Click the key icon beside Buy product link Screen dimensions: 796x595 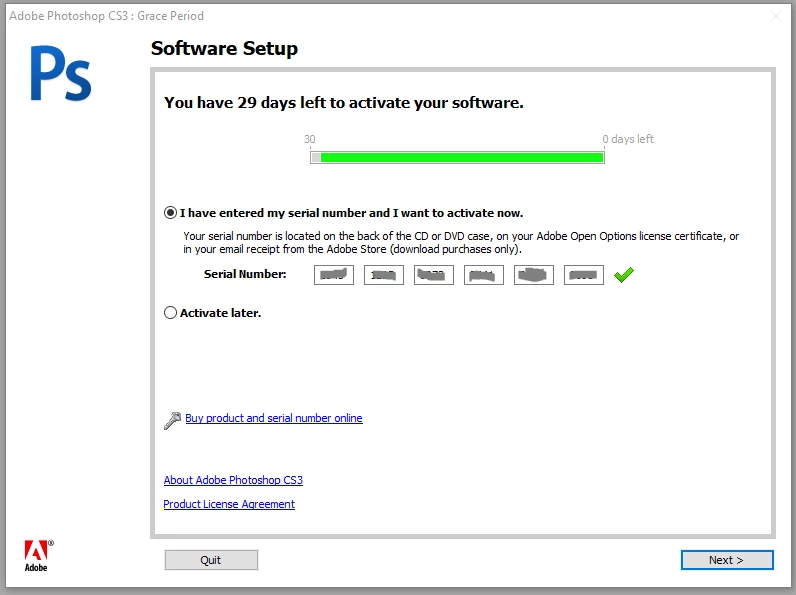(173, 420)
